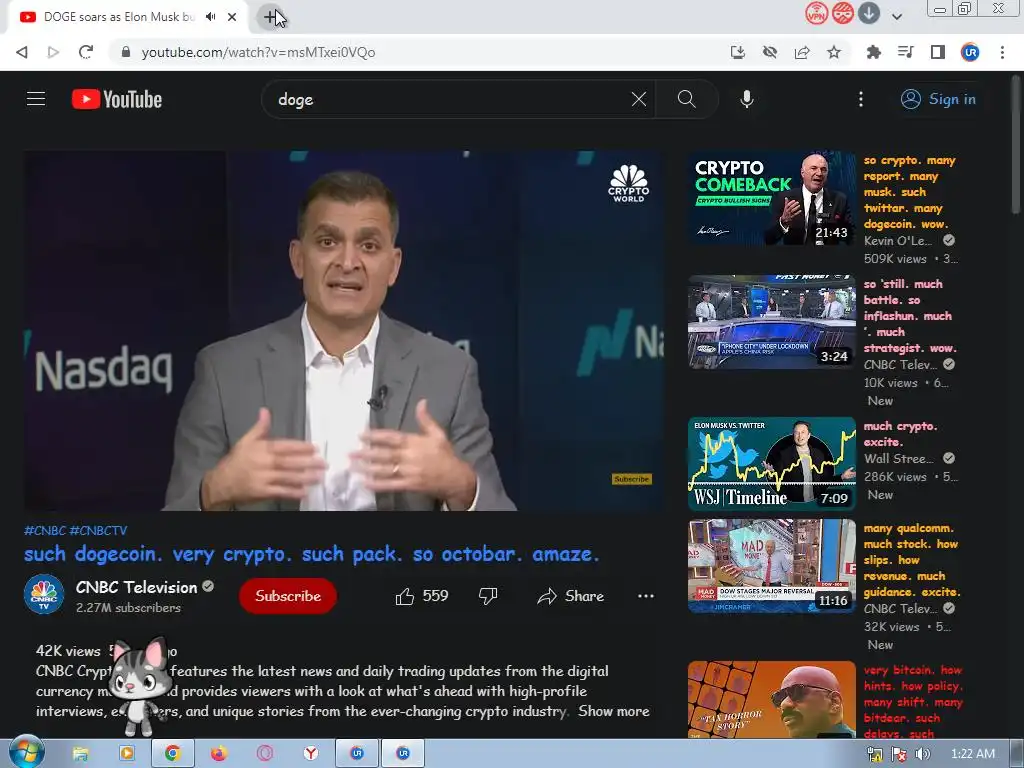Toggle the browser side panel
The height and width of the screenshot is (768, 1024).
938,52
